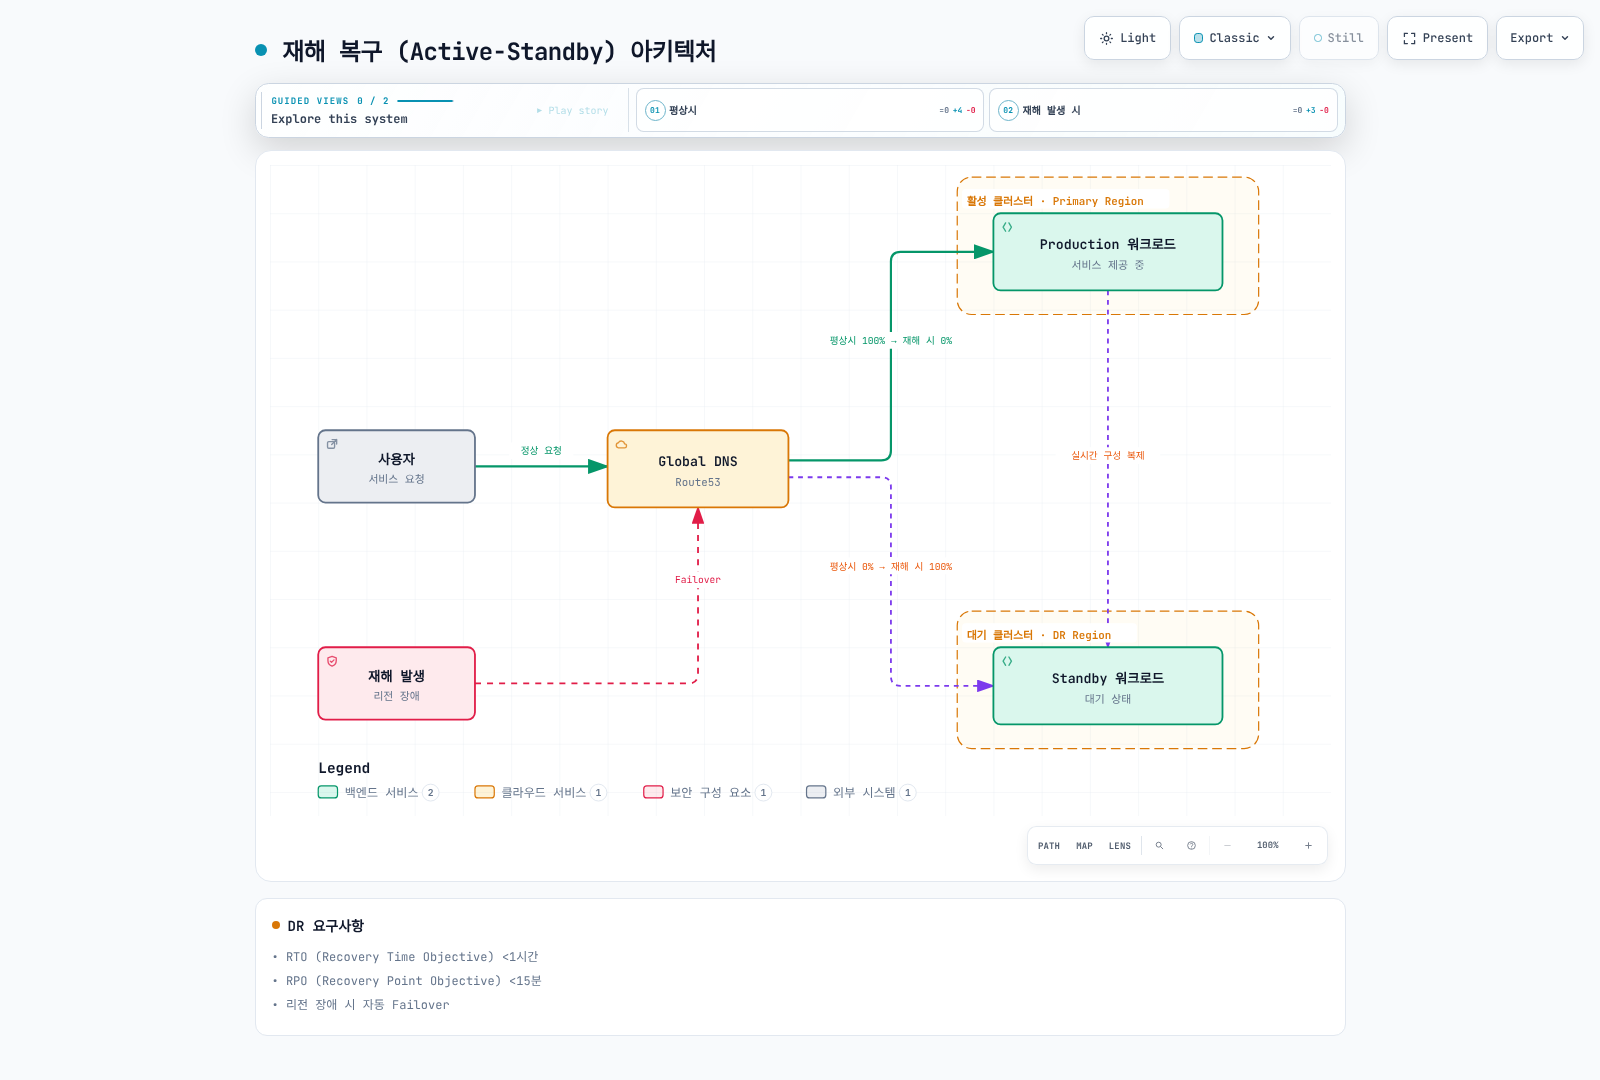
Task: Click the 대기 클러스터 DR Region label
Action: 1039,635
